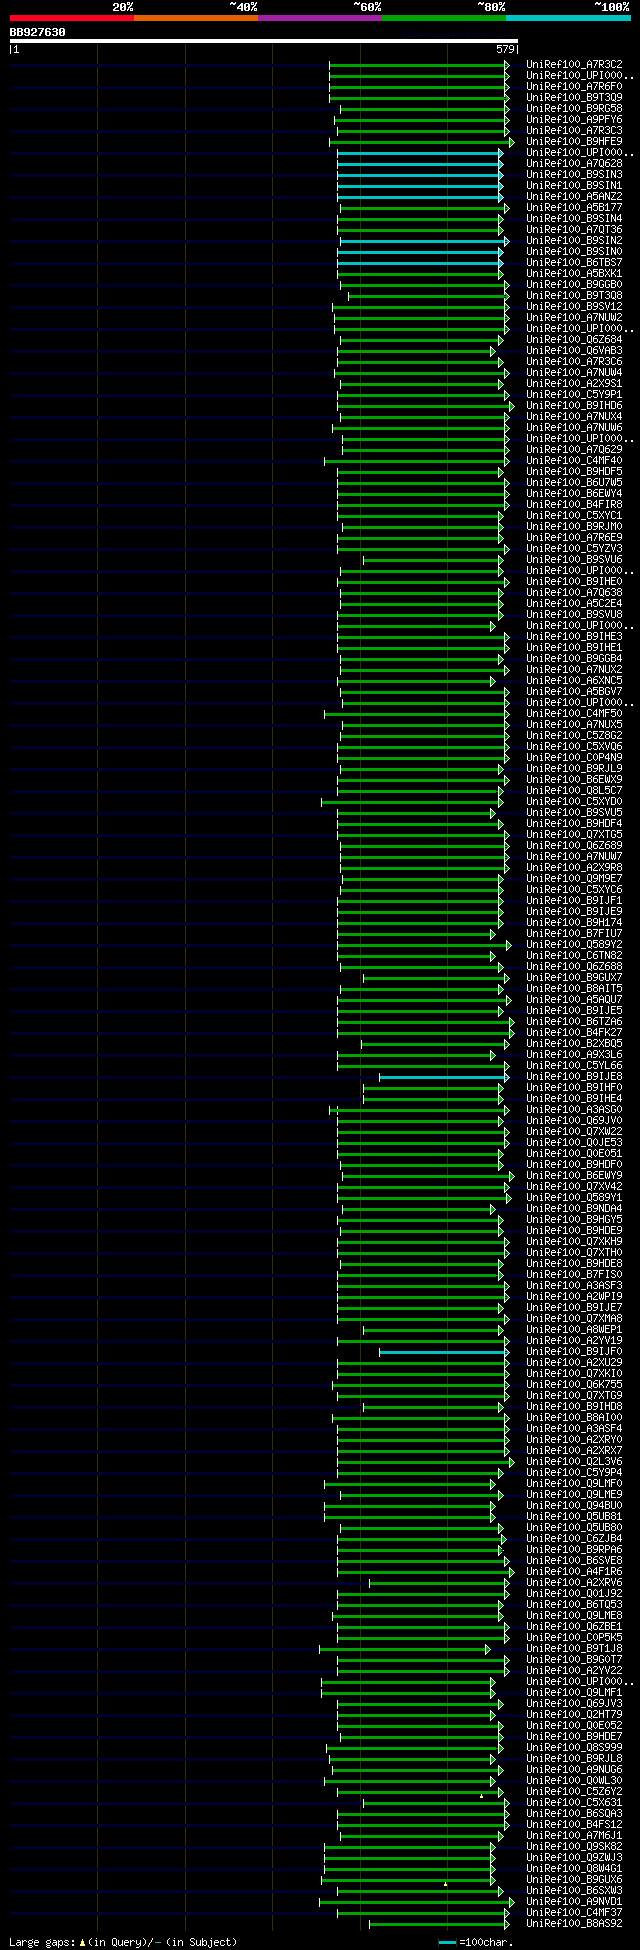This screenshot has width=640, height=1950.
Task: Open UniRef100_Q2L3V6 label
Action: [x=574, y=1462]
